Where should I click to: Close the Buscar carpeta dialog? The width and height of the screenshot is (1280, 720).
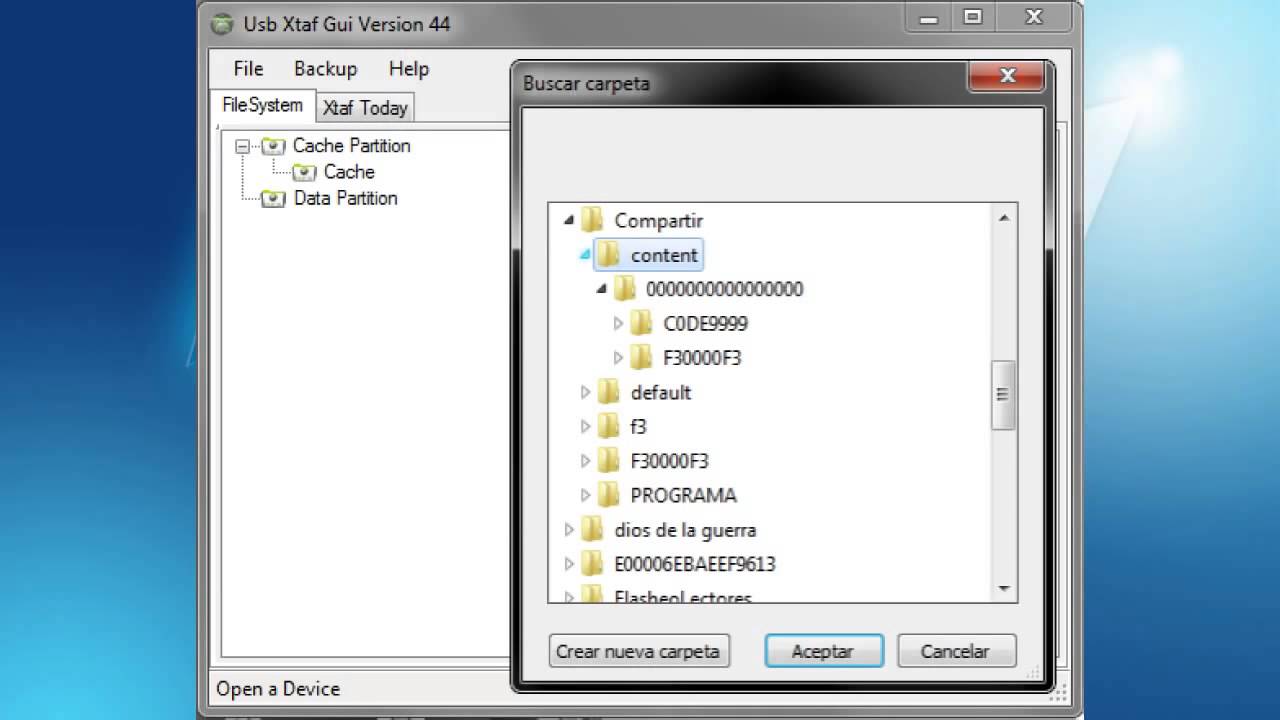(1007, 76)
